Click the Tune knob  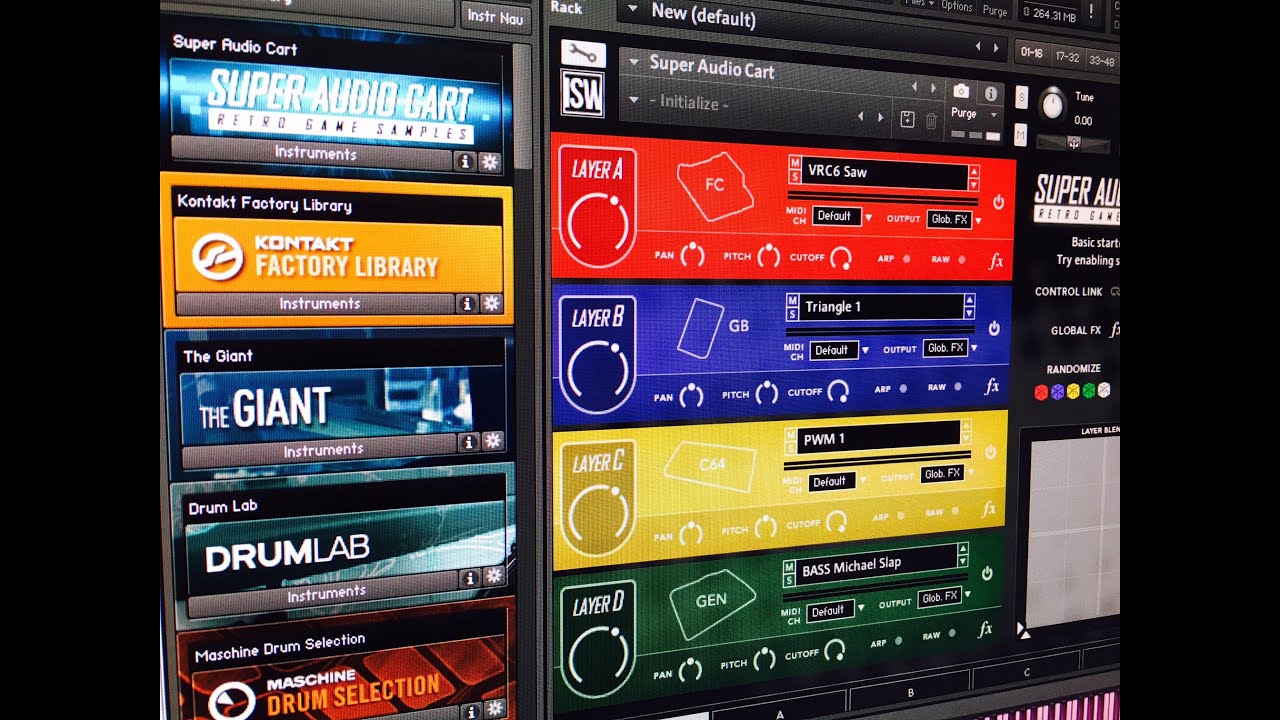(1053, 104)
